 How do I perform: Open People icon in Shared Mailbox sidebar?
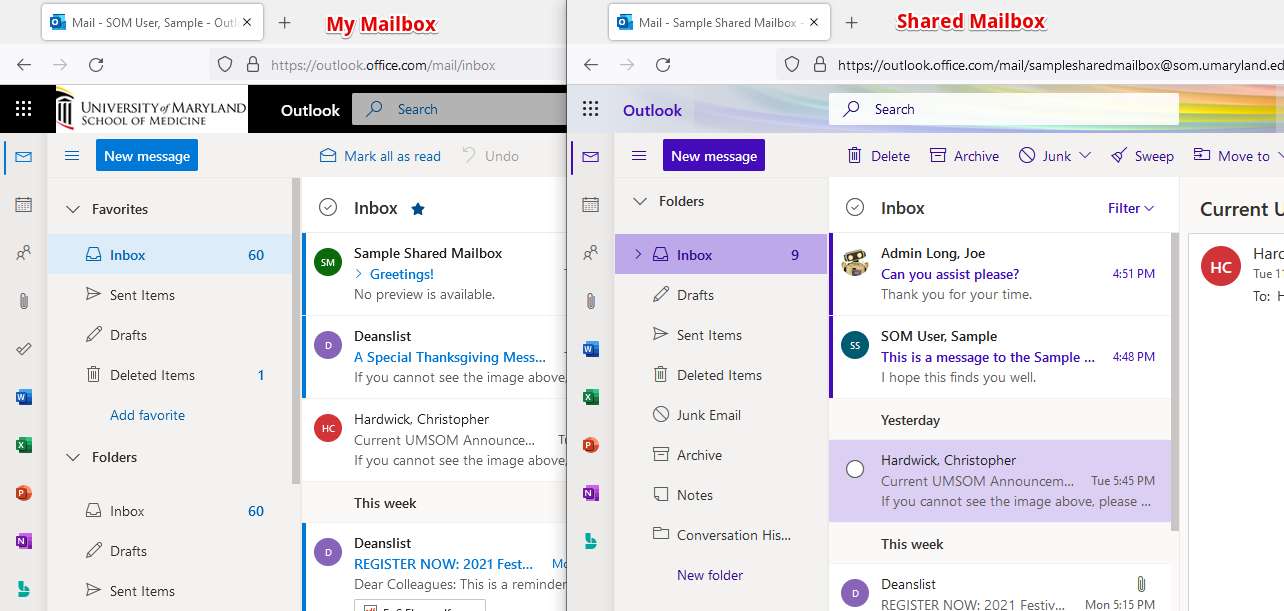click(590, 253)
